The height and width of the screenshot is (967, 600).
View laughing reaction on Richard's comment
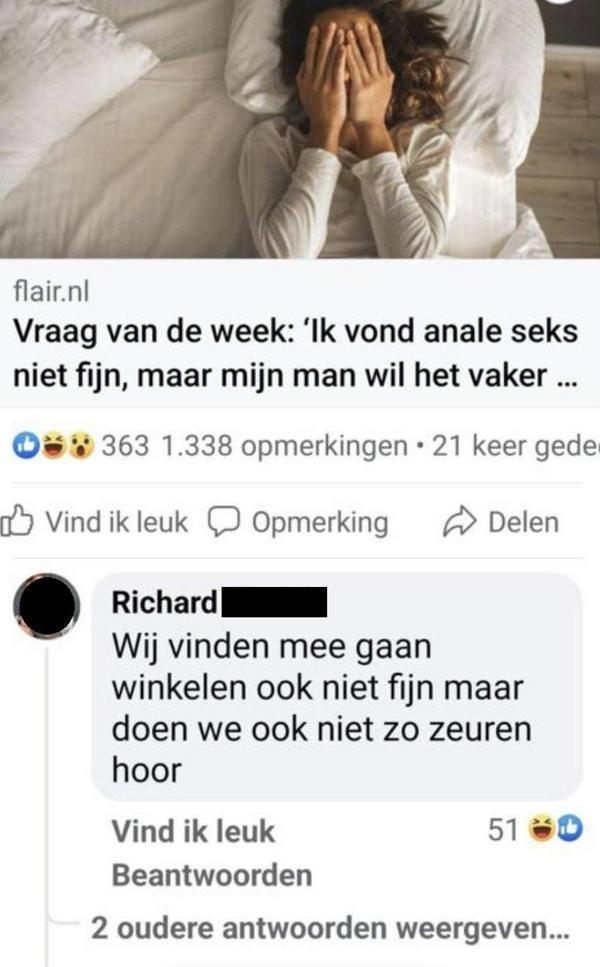pyautogui.click(x=543, y=829)
